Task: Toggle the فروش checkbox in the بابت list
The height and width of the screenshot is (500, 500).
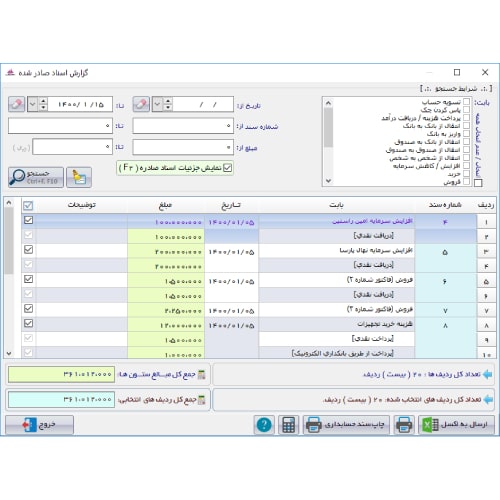Action: click(x=467, y=181)
